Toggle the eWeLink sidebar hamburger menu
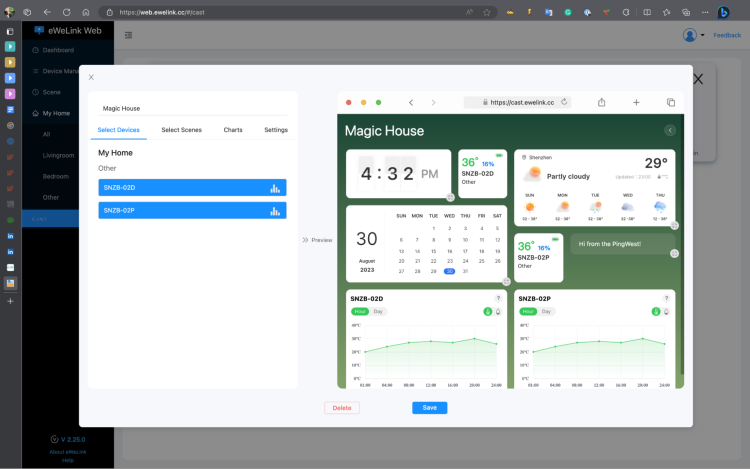 tap(128, 35)
